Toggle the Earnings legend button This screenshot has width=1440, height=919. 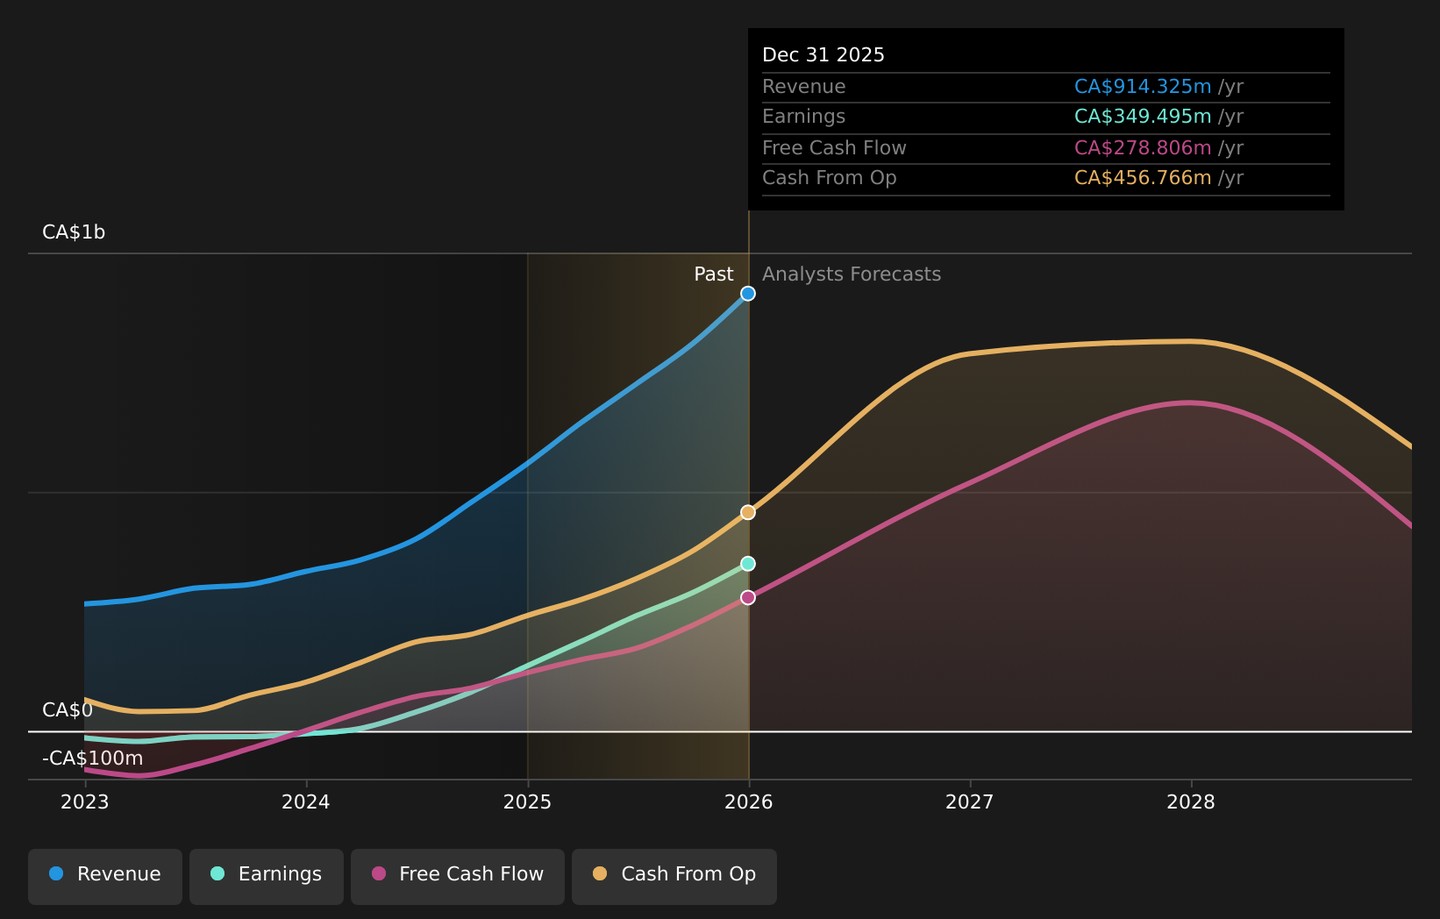click(x=266, y=876)
